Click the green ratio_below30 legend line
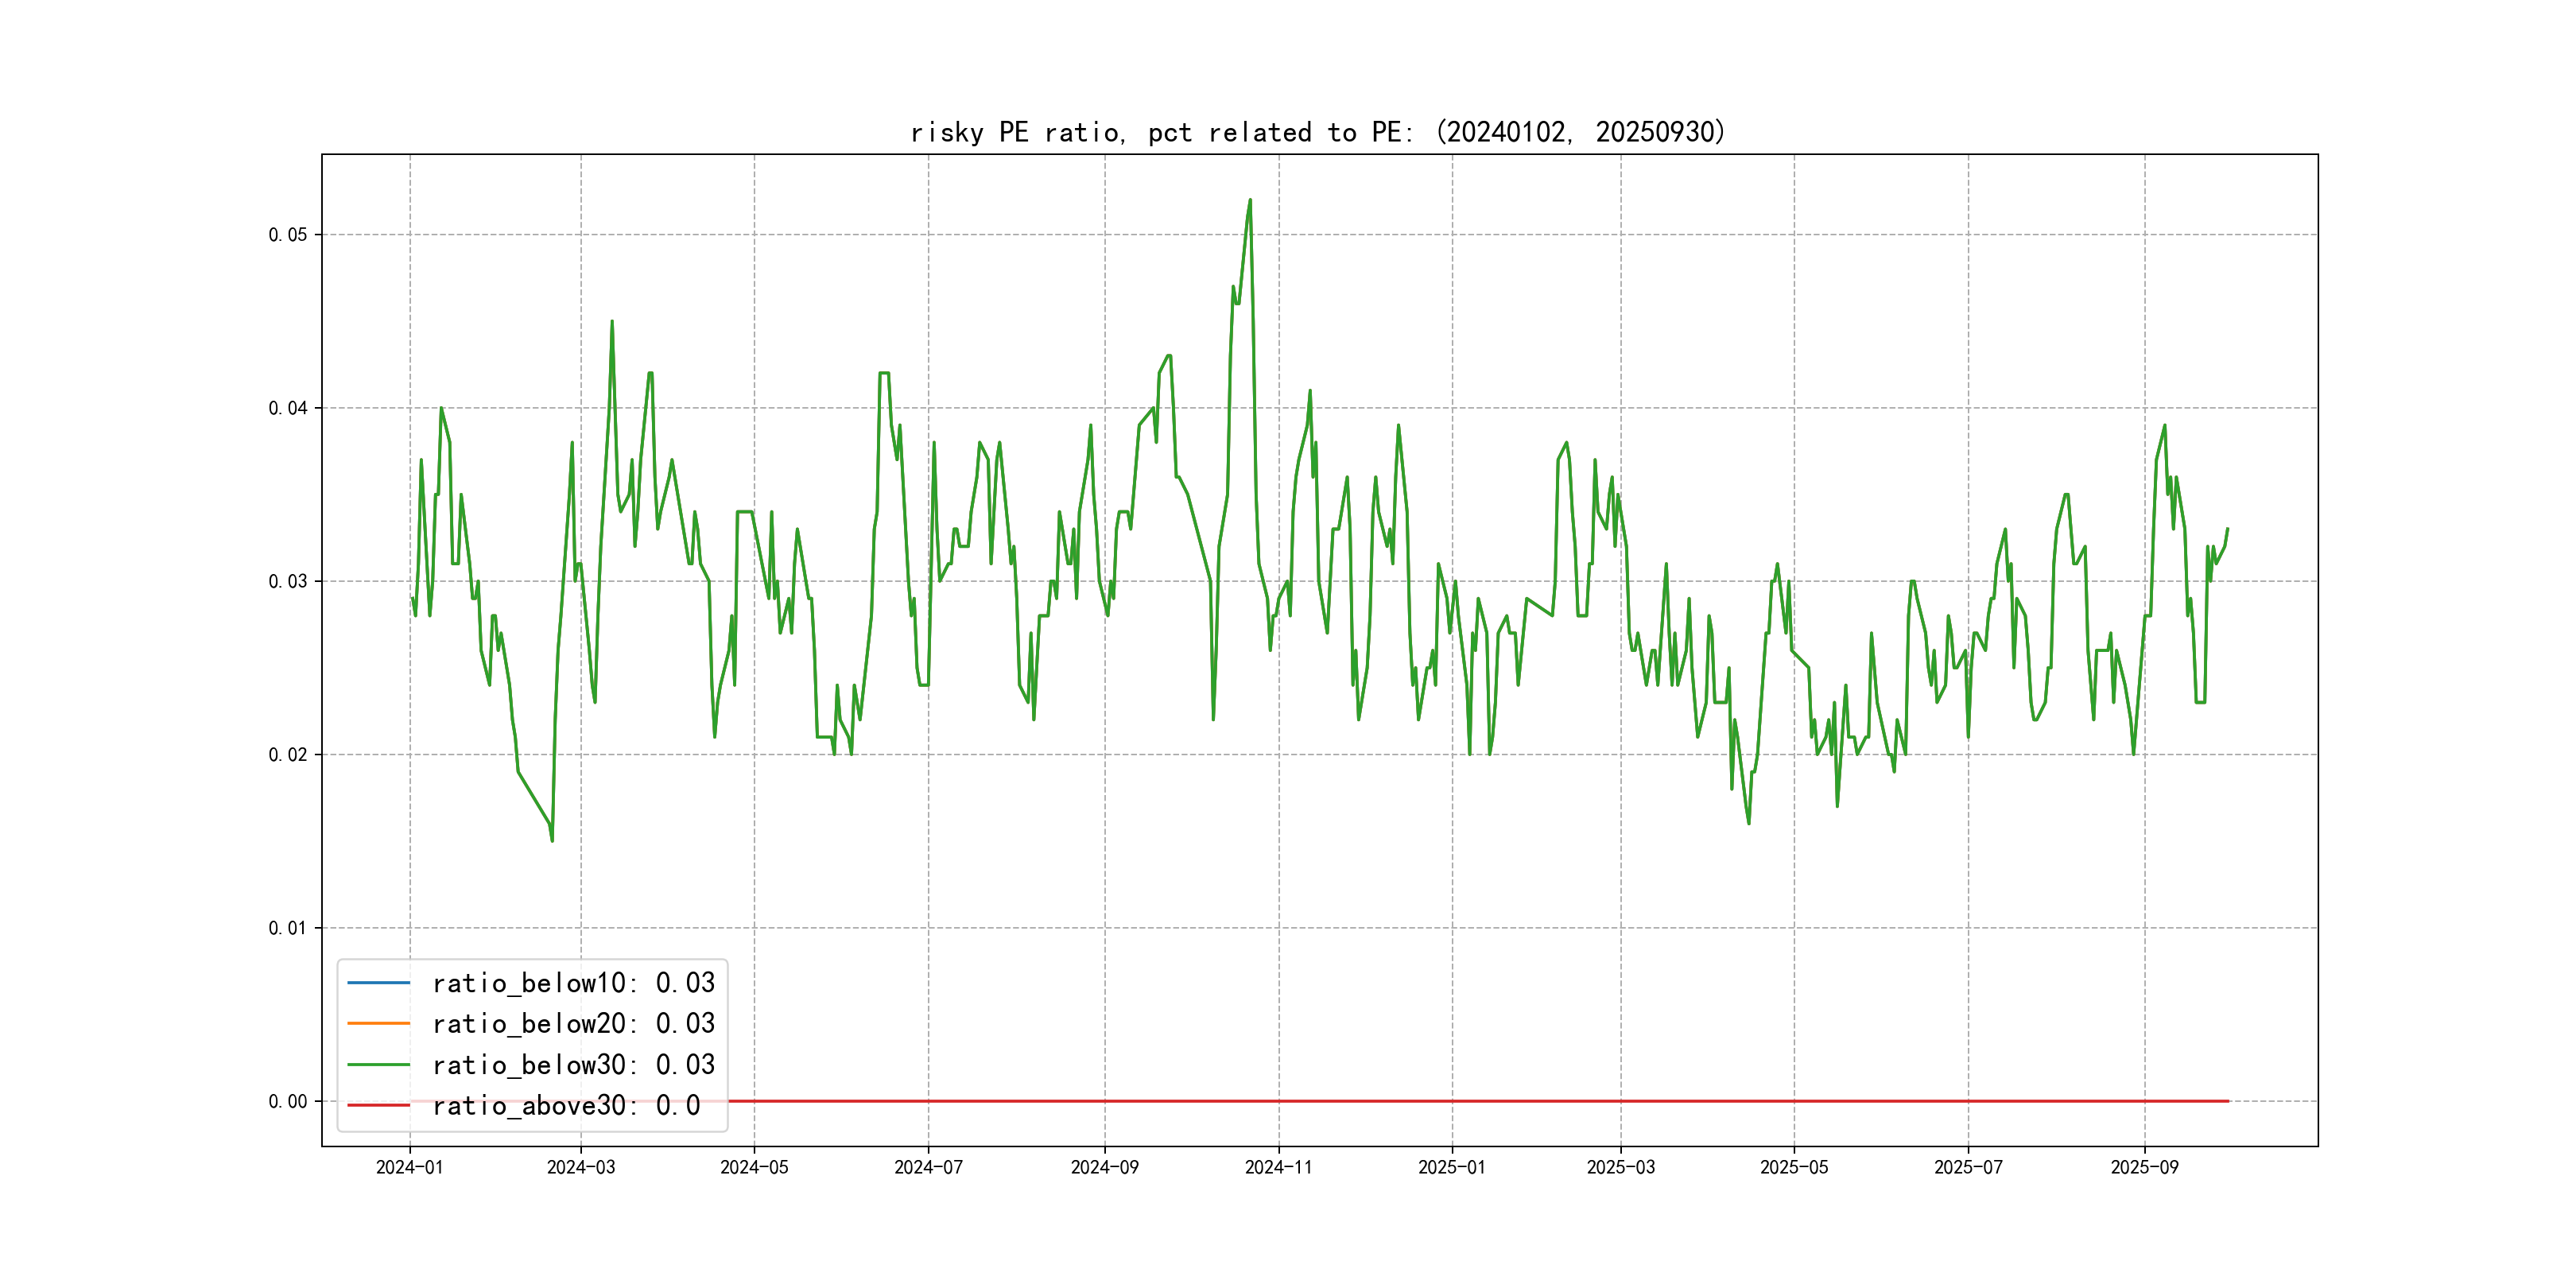2576x1288 pixels. click(x=378, y=1065)
